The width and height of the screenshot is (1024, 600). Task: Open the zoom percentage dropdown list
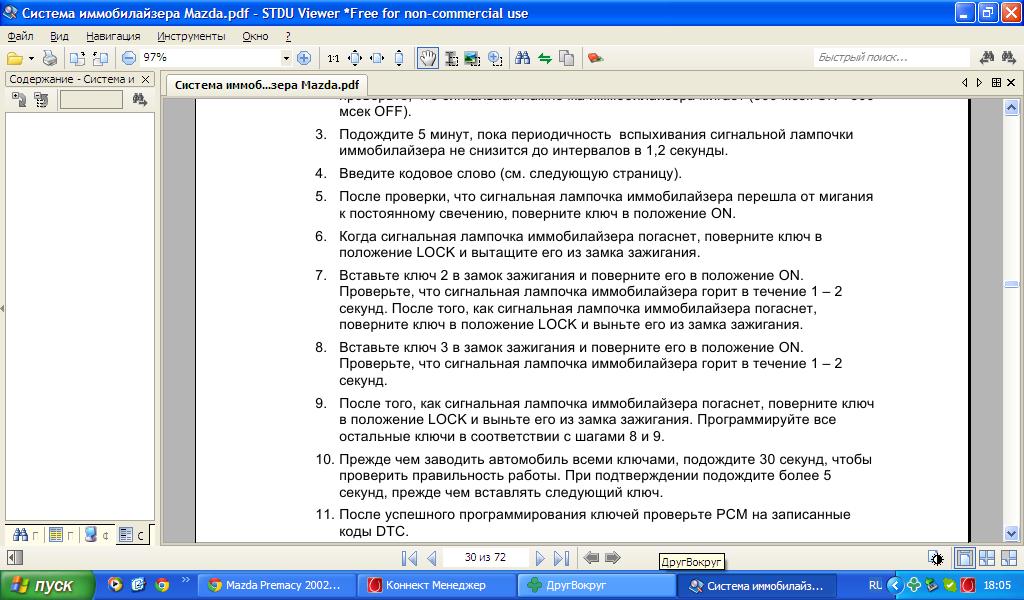pyautogui.click(x=286, y=58)
